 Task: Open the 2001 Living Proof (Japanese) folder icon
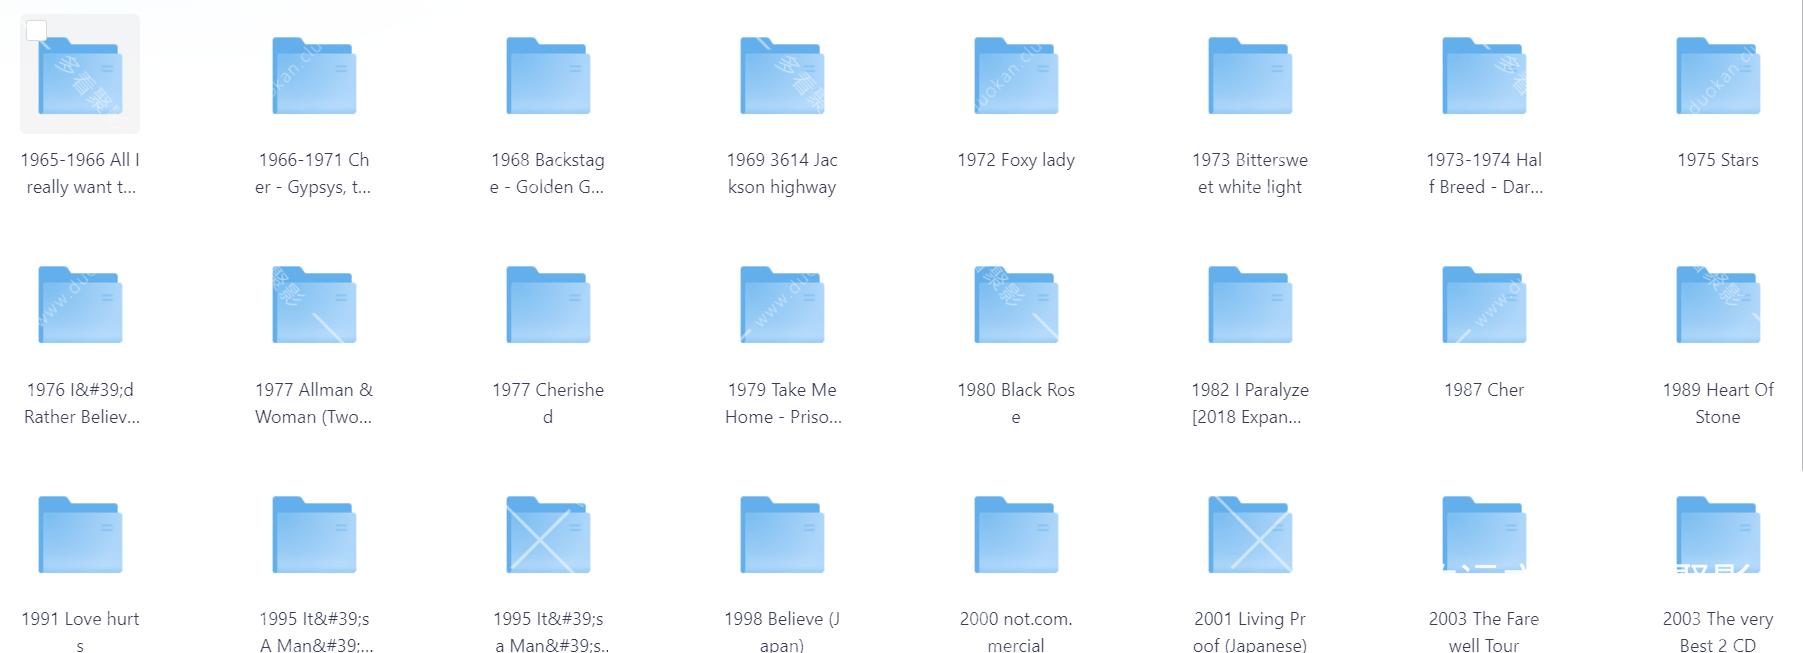click(x=1250, y=535)
